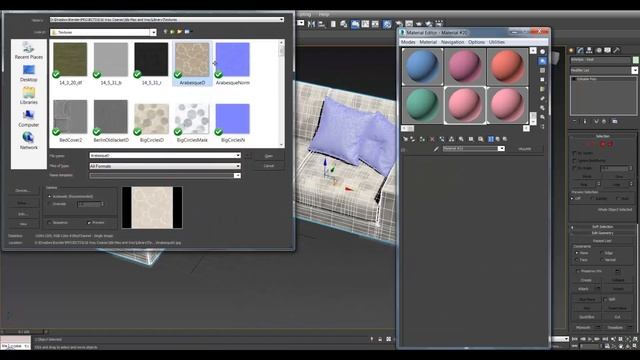Viewport: 640px width, 360px height.
Task: Open the Create command panel tab
Action: pos(571,51)
